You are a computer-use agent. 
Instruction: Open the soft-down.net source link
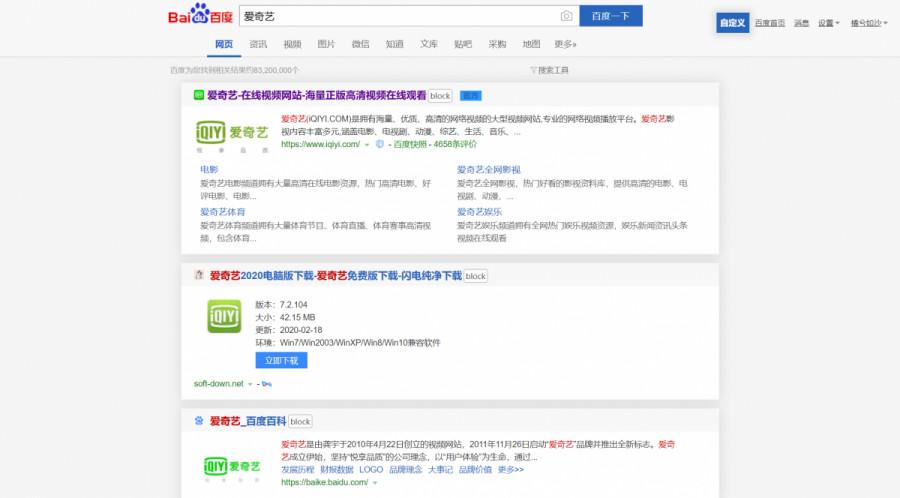[219, 384]
